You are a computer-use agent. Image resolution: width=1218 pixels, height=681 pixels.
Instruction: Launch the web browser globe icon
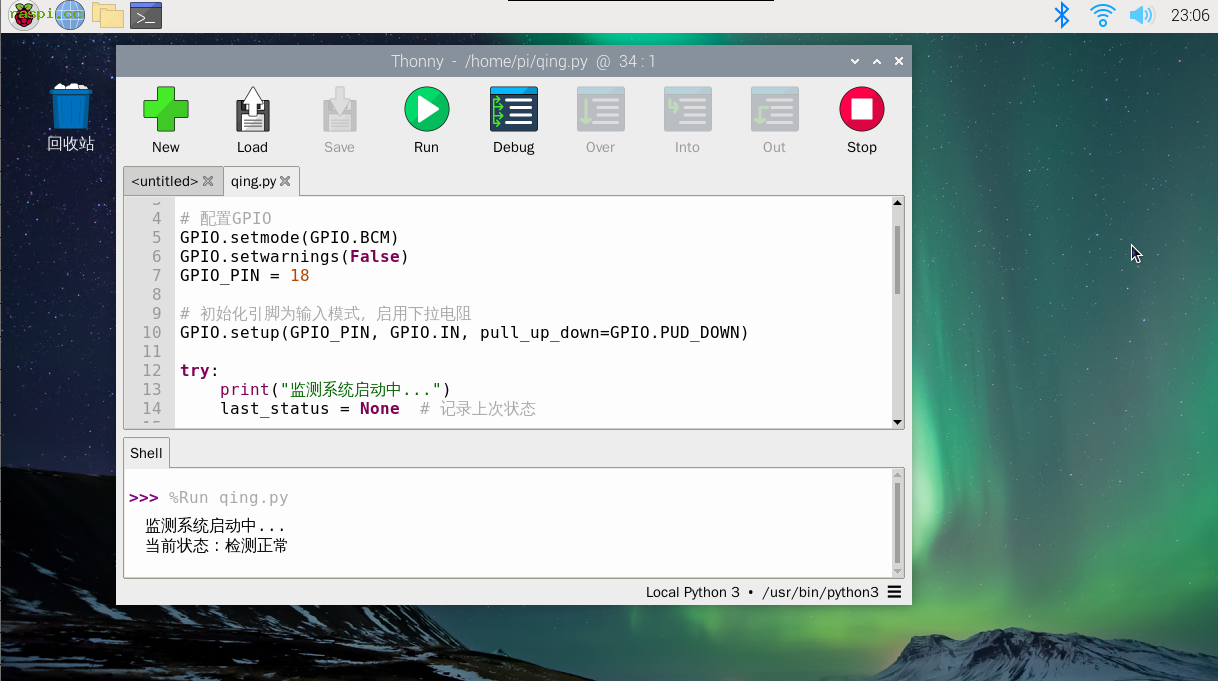click(69, 15)
